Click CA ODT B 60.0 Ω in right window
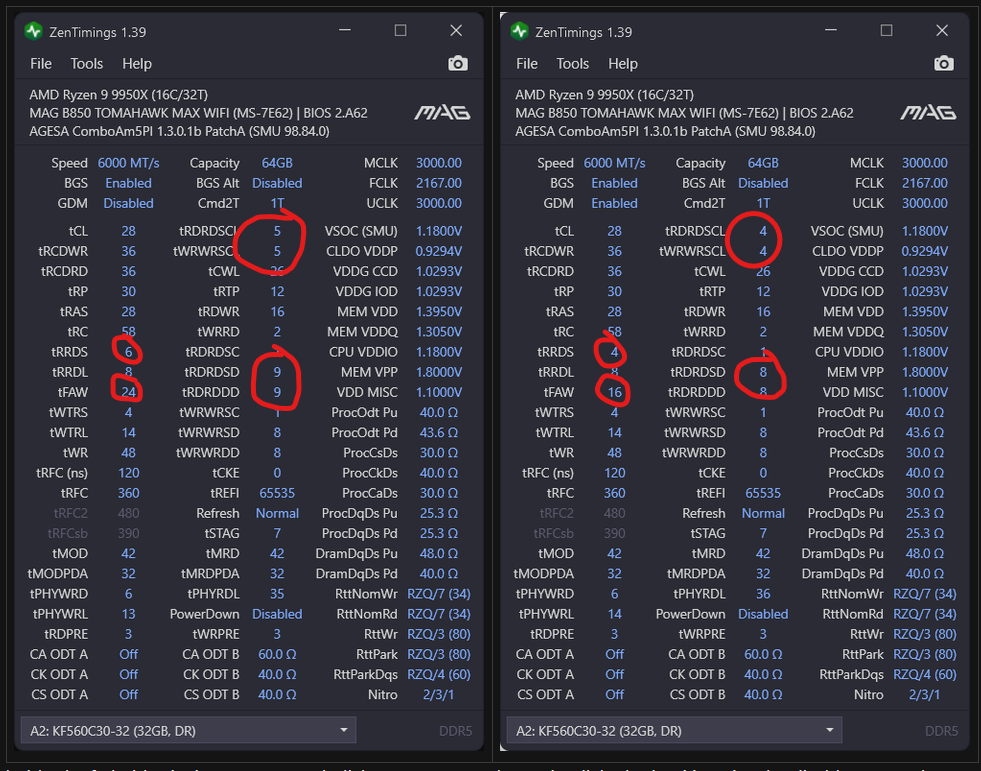This screenshot has height=771, width=981. (x=763, y=655)
